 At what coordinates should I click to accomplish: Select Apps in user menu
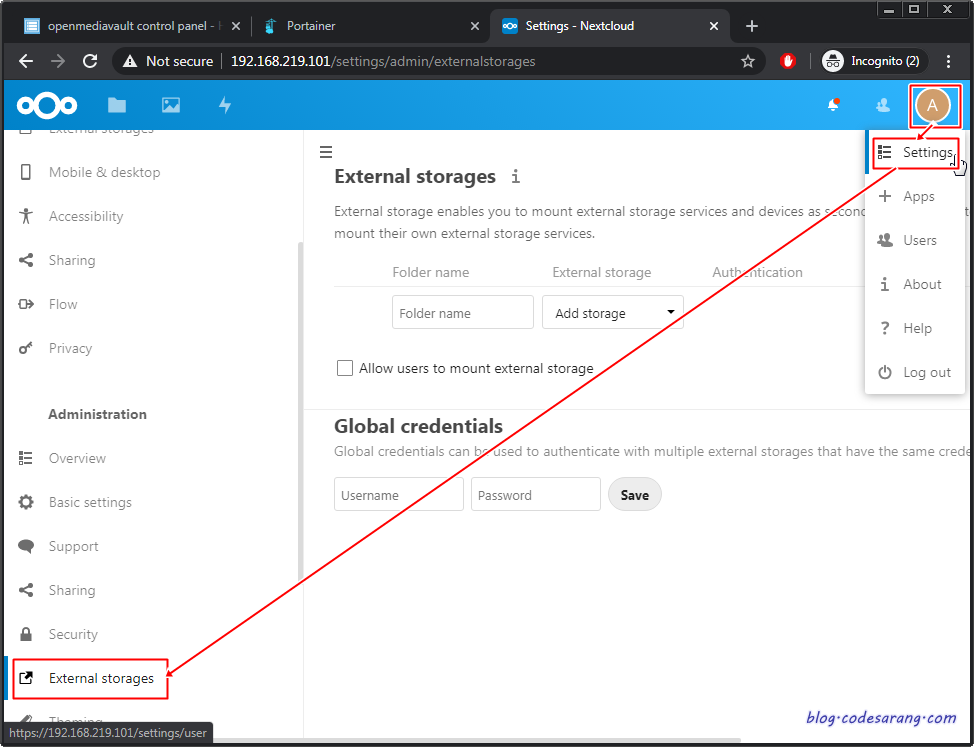[915, 196]
